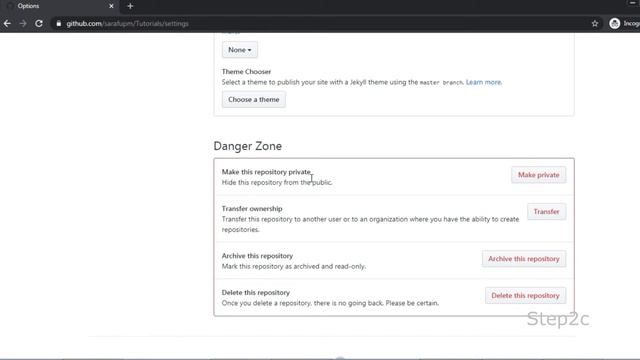Viewport: 640px width, 360px height.
Task: Click the browser forward arrow
Action: point(23,24)
